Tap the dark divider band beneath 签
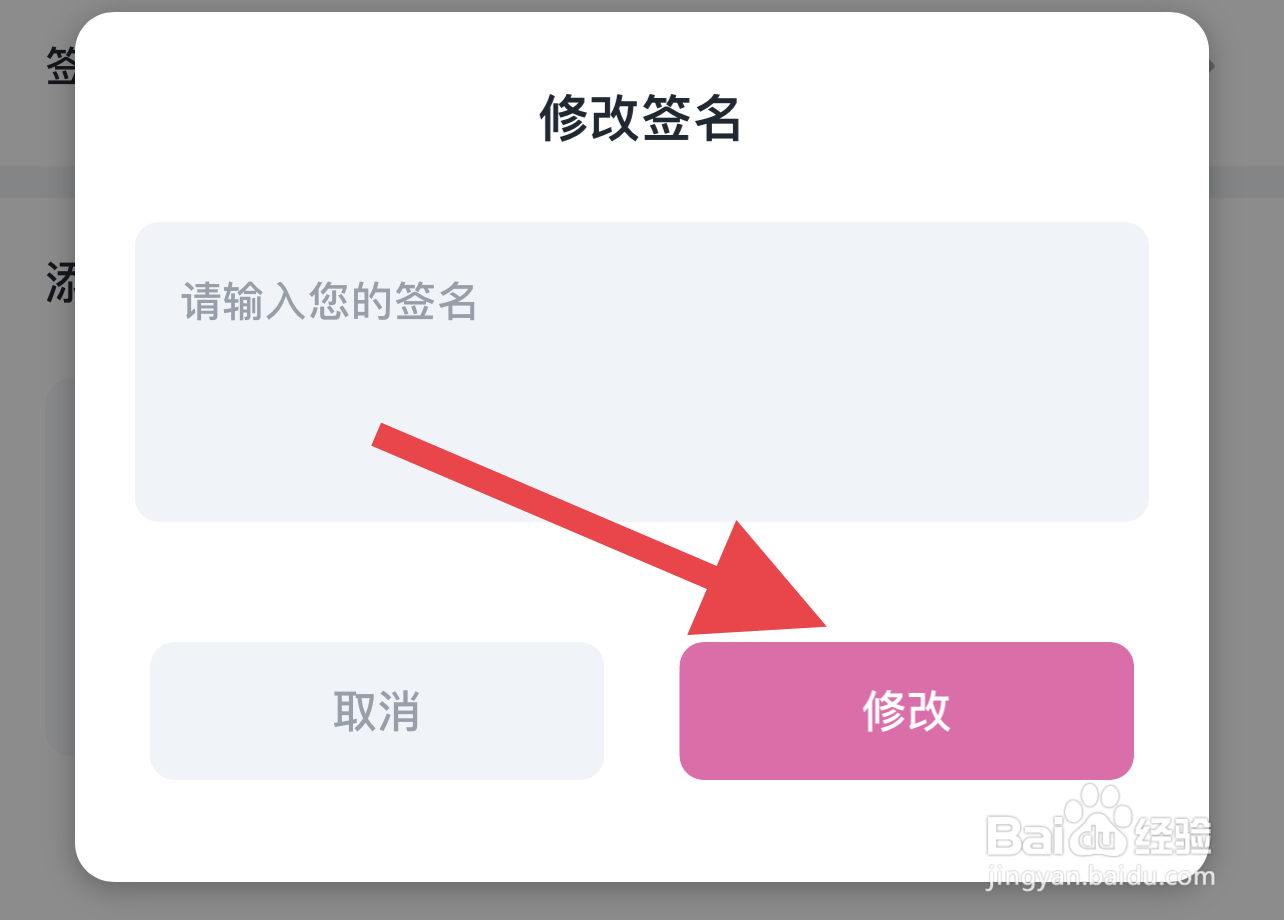 coord(36,182)
